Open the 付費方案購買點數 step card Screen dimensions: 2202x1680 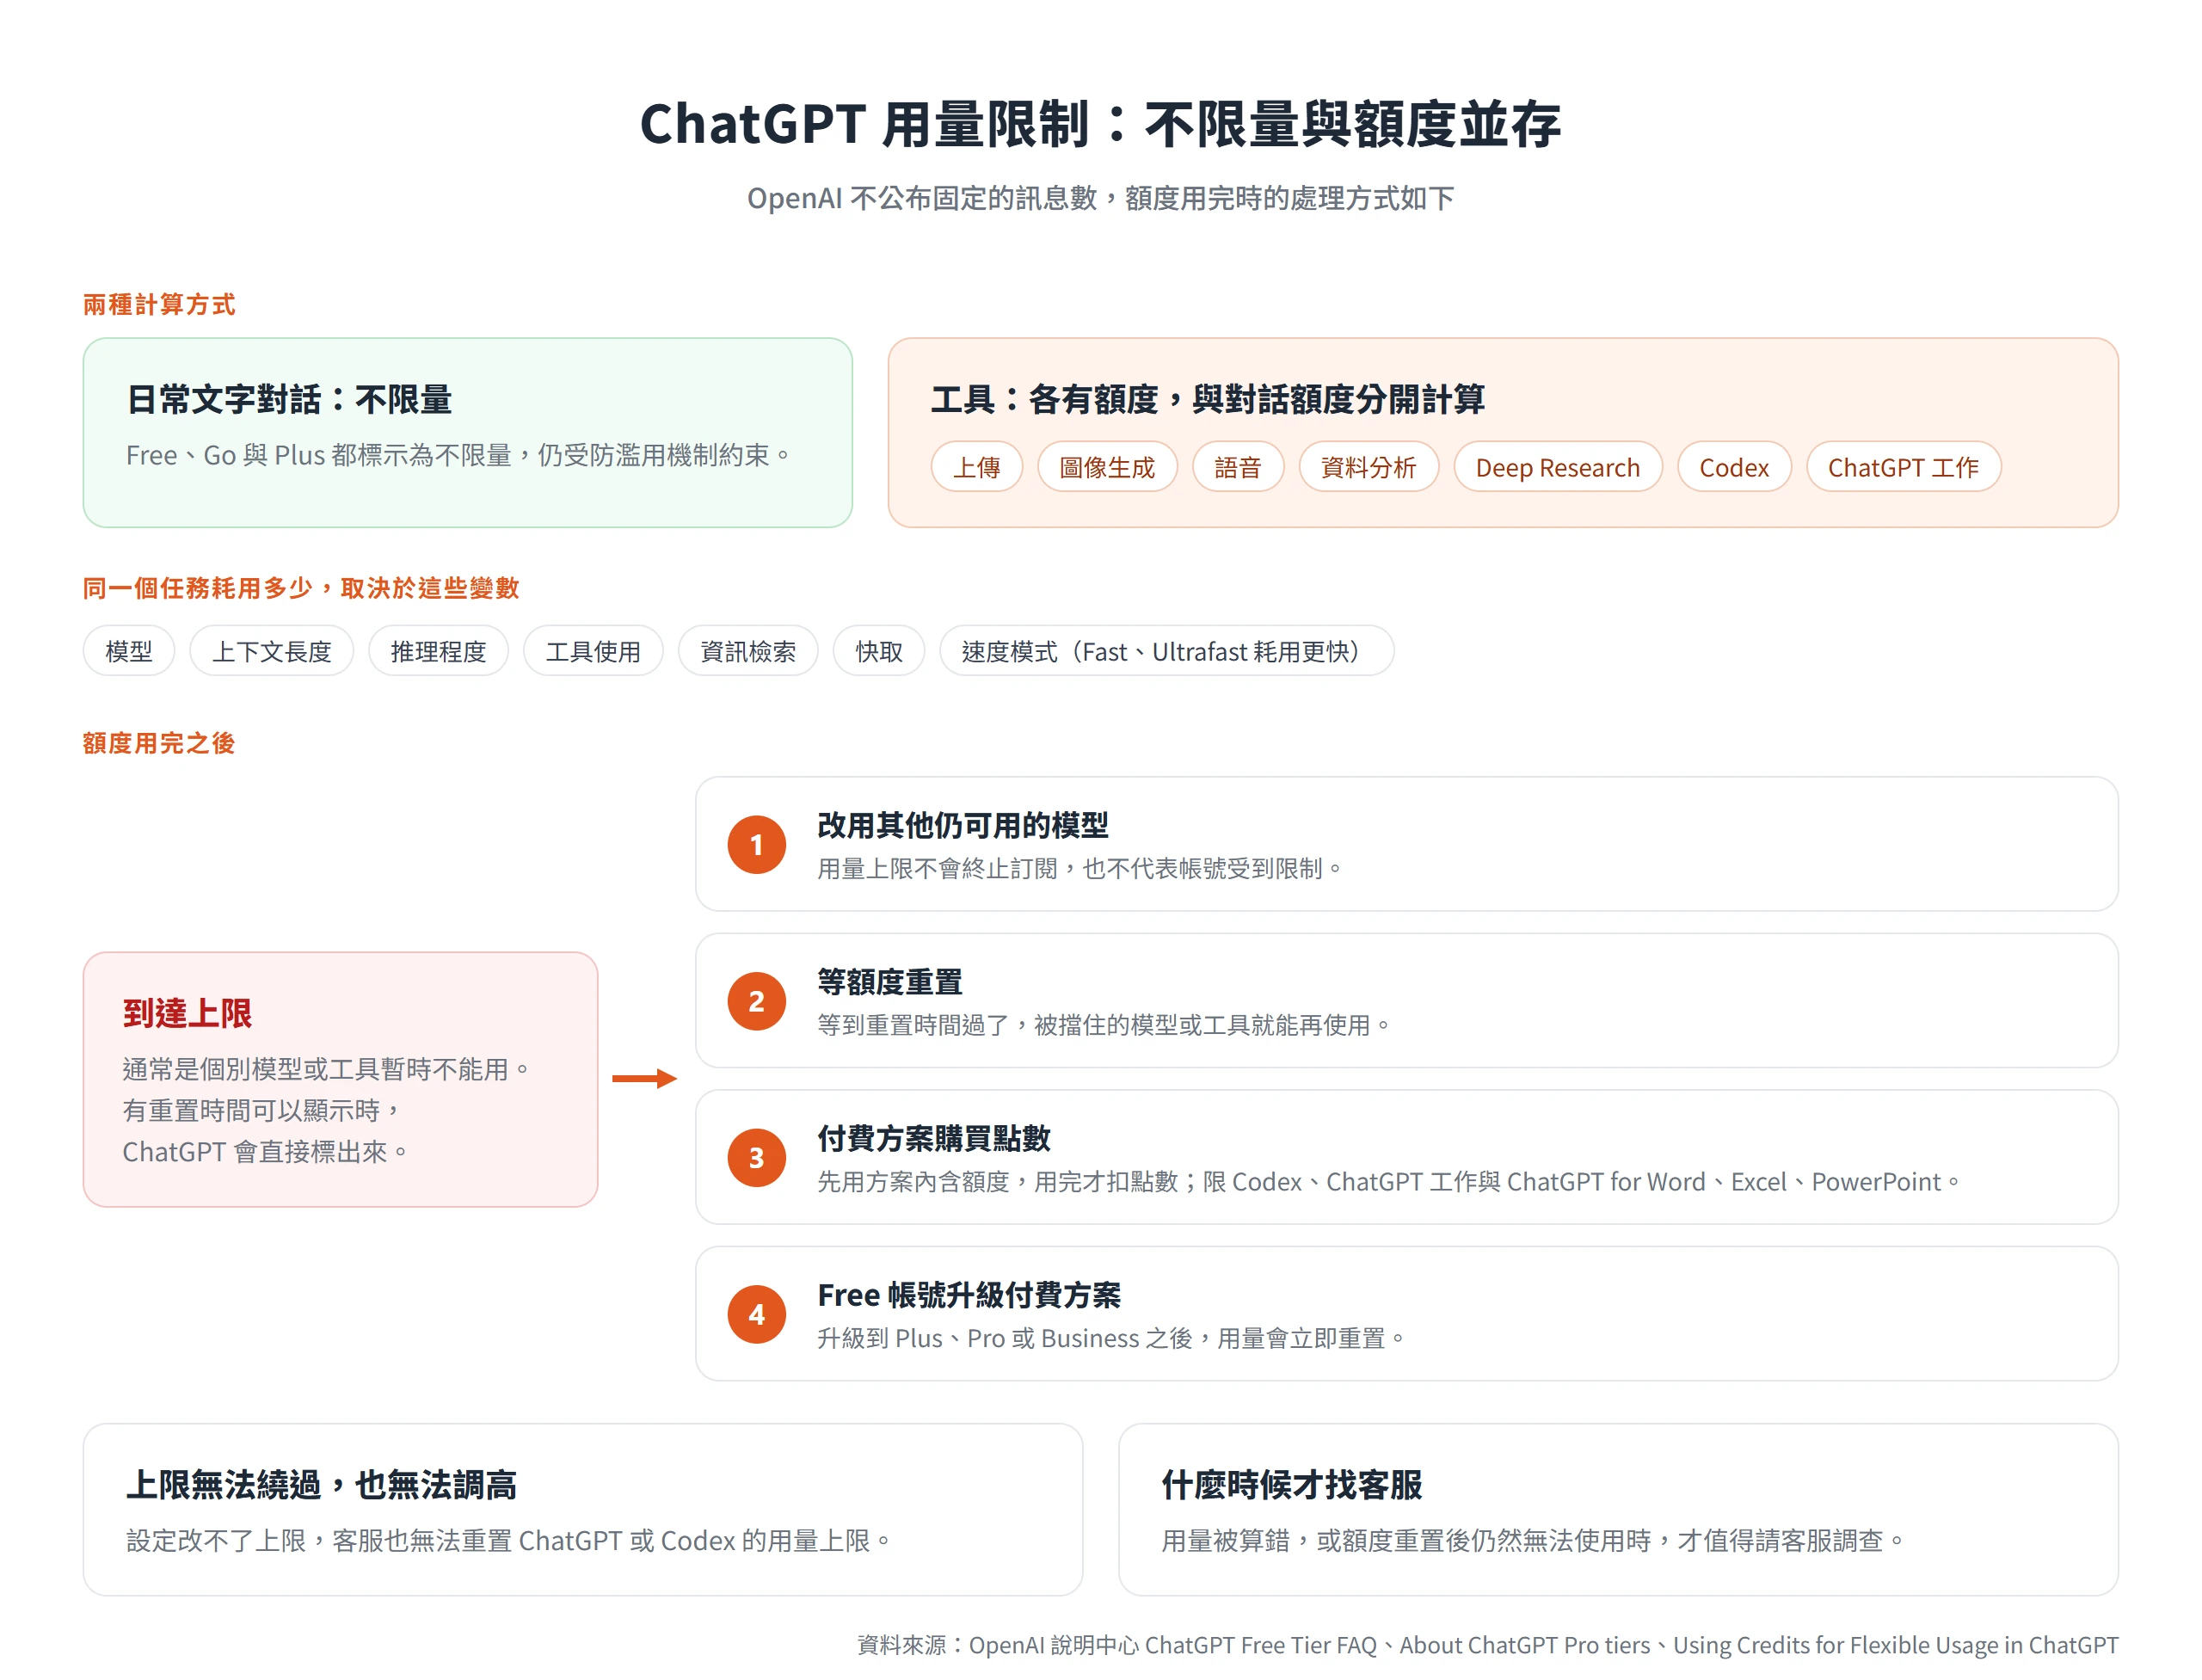point(1406,1157)
